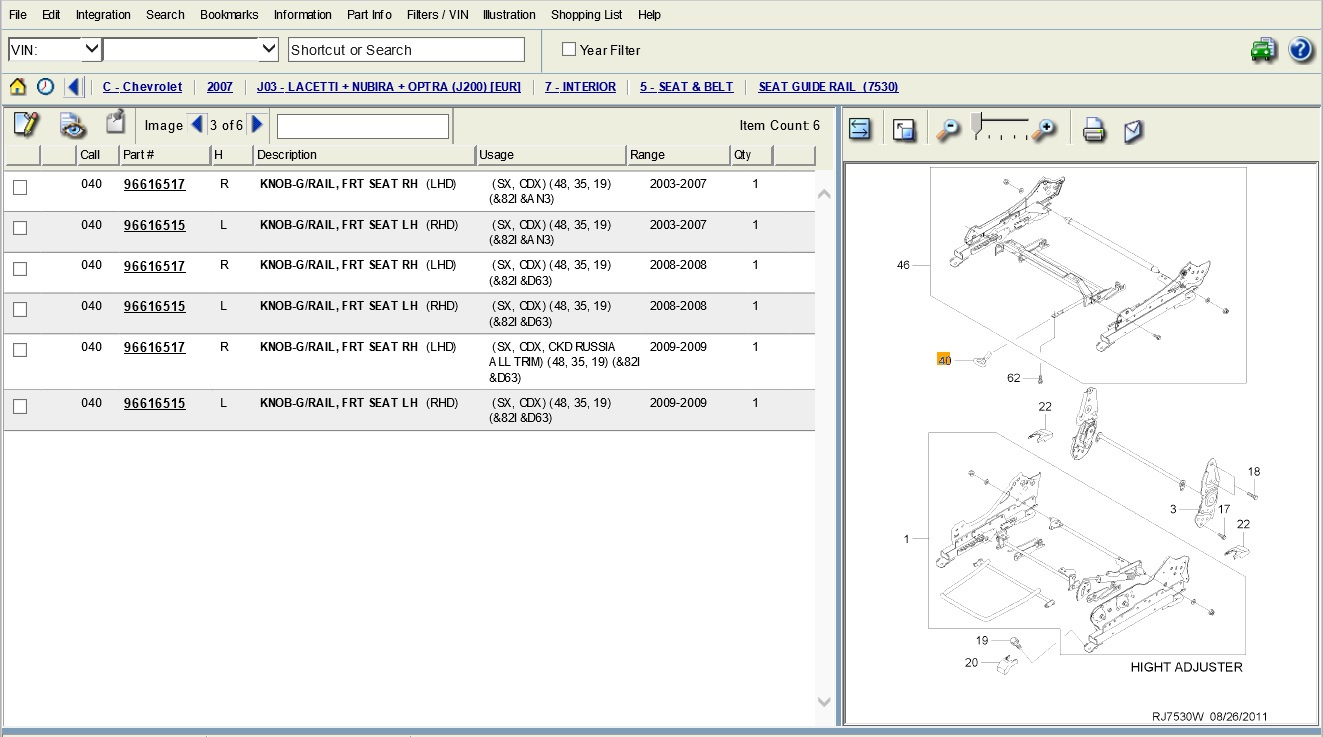Open the Bookmarks menu

click(229, 15)
